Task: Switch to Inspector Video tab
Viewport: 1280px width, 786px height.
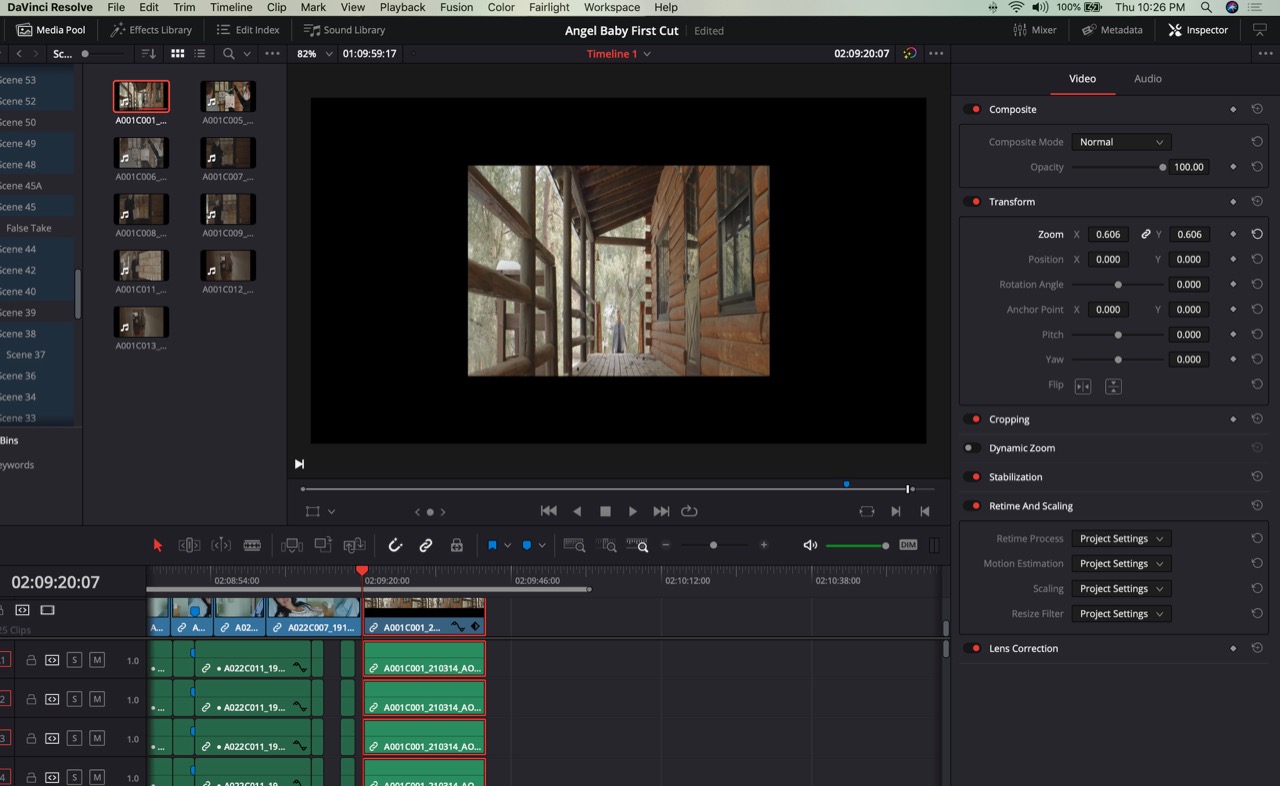Action: click(1082, 78)
